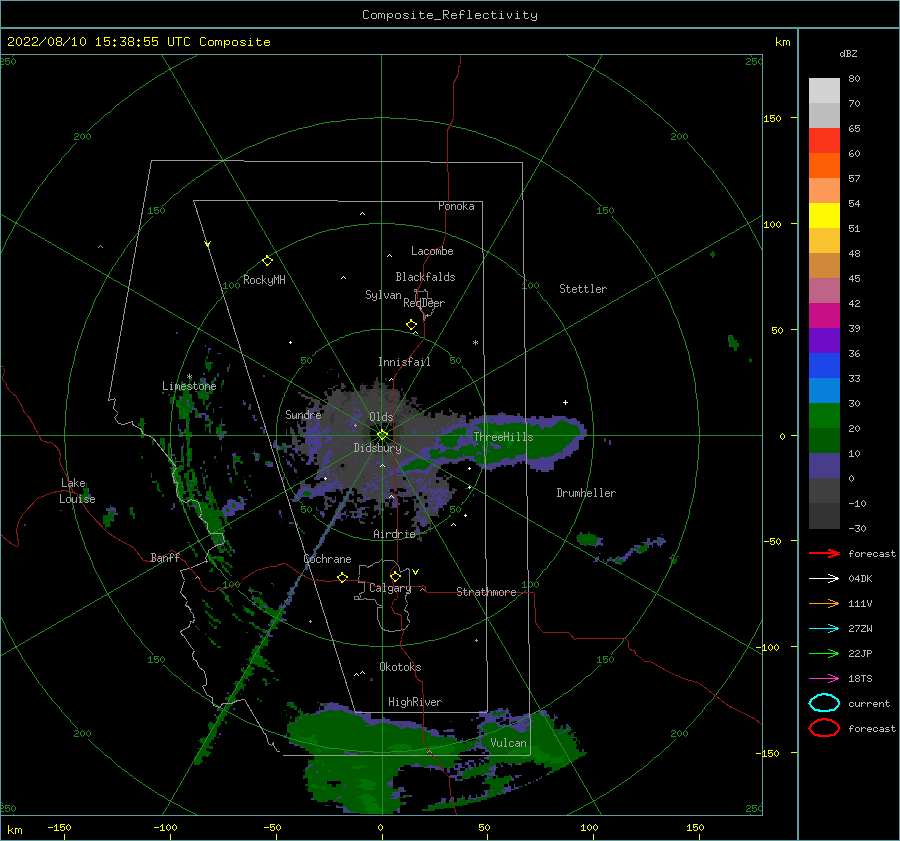Click the yellow diamond marker below RedDeer
The height and width of the screenshot is (841, 900).
tap(411, 325)
